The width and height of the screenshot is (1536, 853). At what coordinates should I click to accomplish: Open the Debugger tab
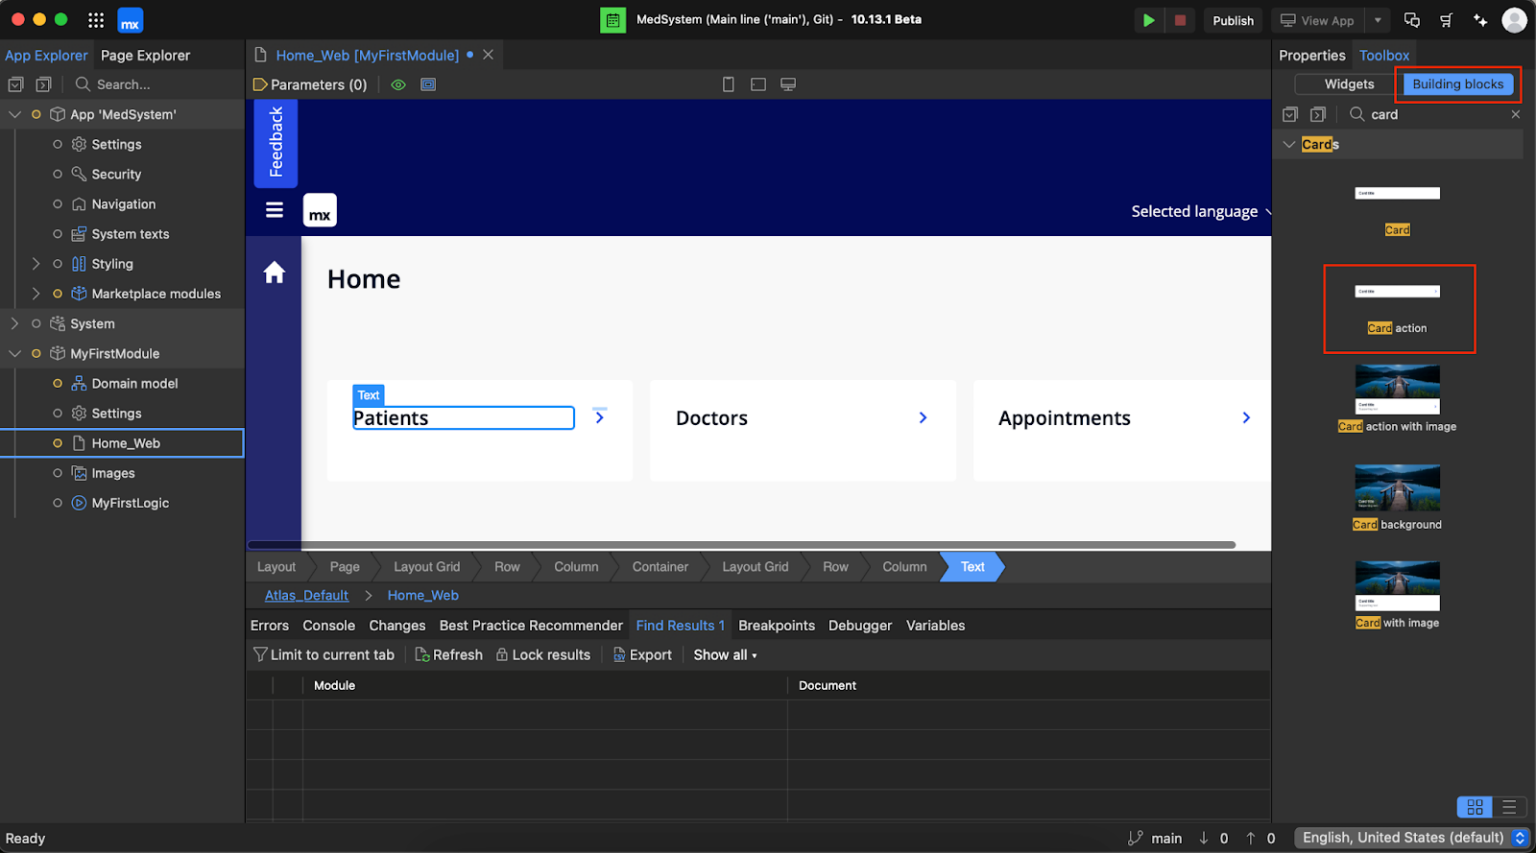pyautogui.click(x=859, y=626)
